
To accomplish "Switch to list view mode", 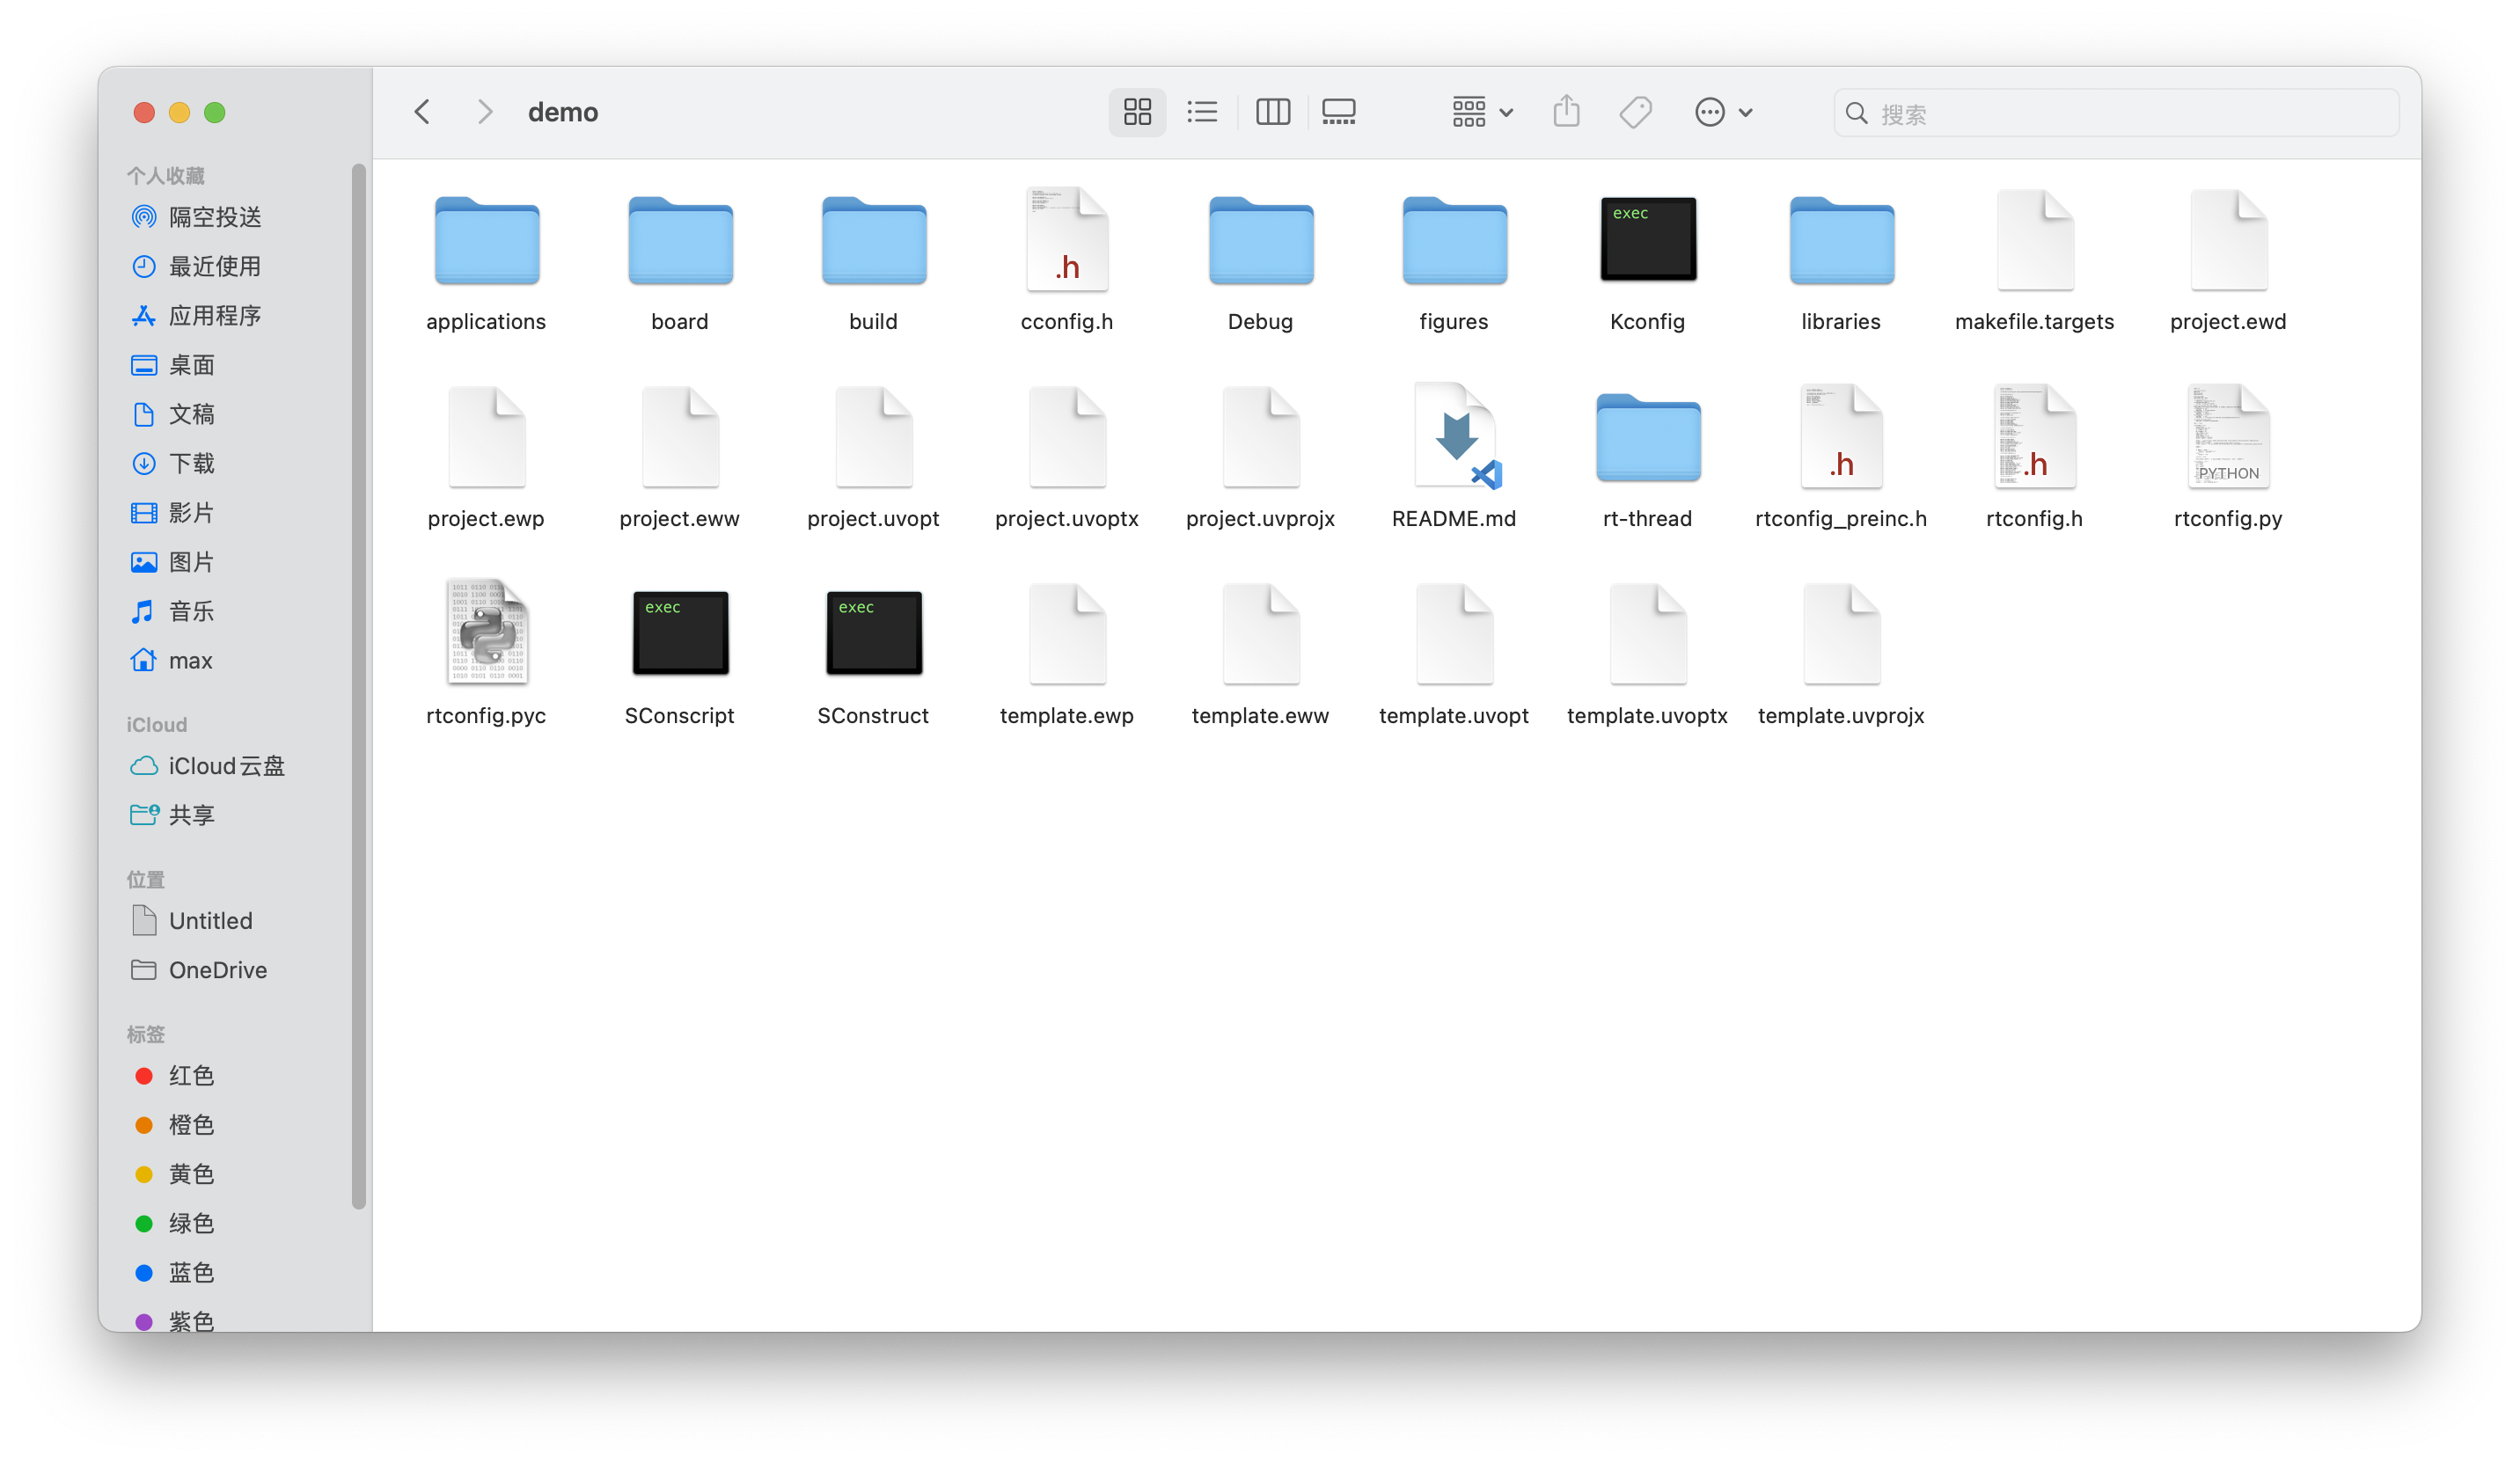I will click(x=1202, y=112).
